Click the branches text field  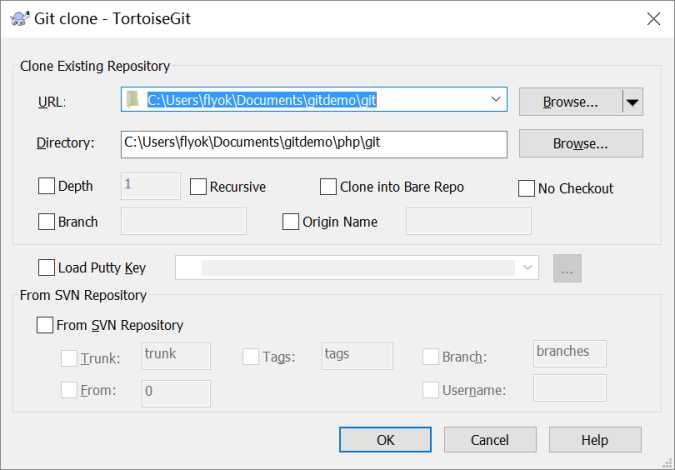click(x=570, y=354)
